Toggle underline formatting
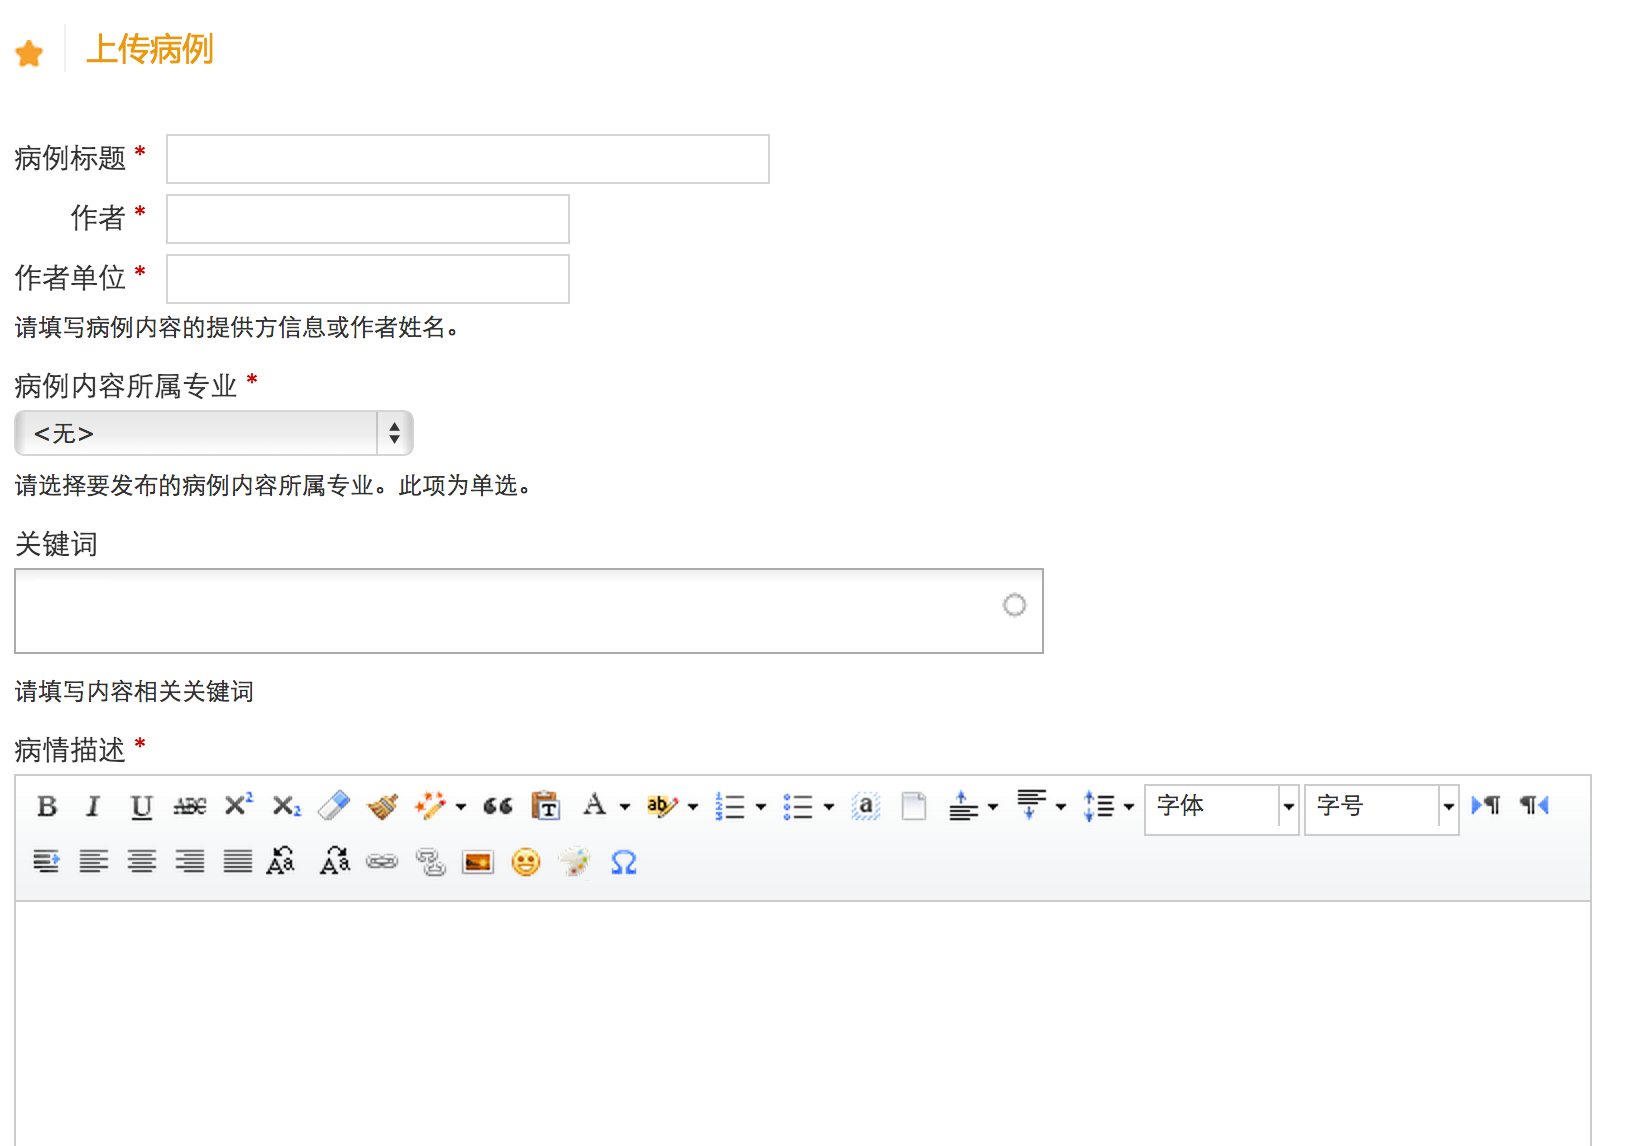This screenshot has width=1638, height=1146. point(141,806)
